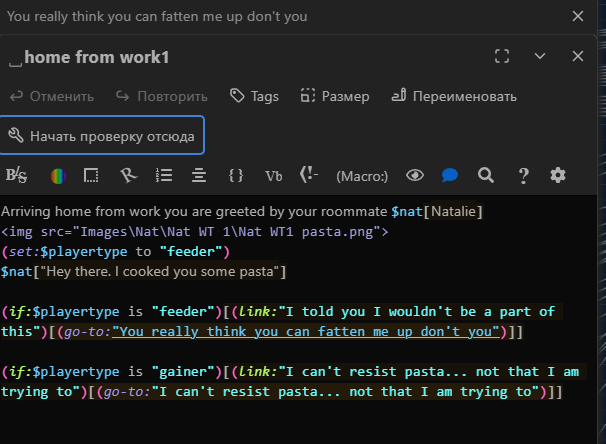Screen dimensions: 606x444
Task: Click the dashed box borders icon
Action: pos(91,176)
